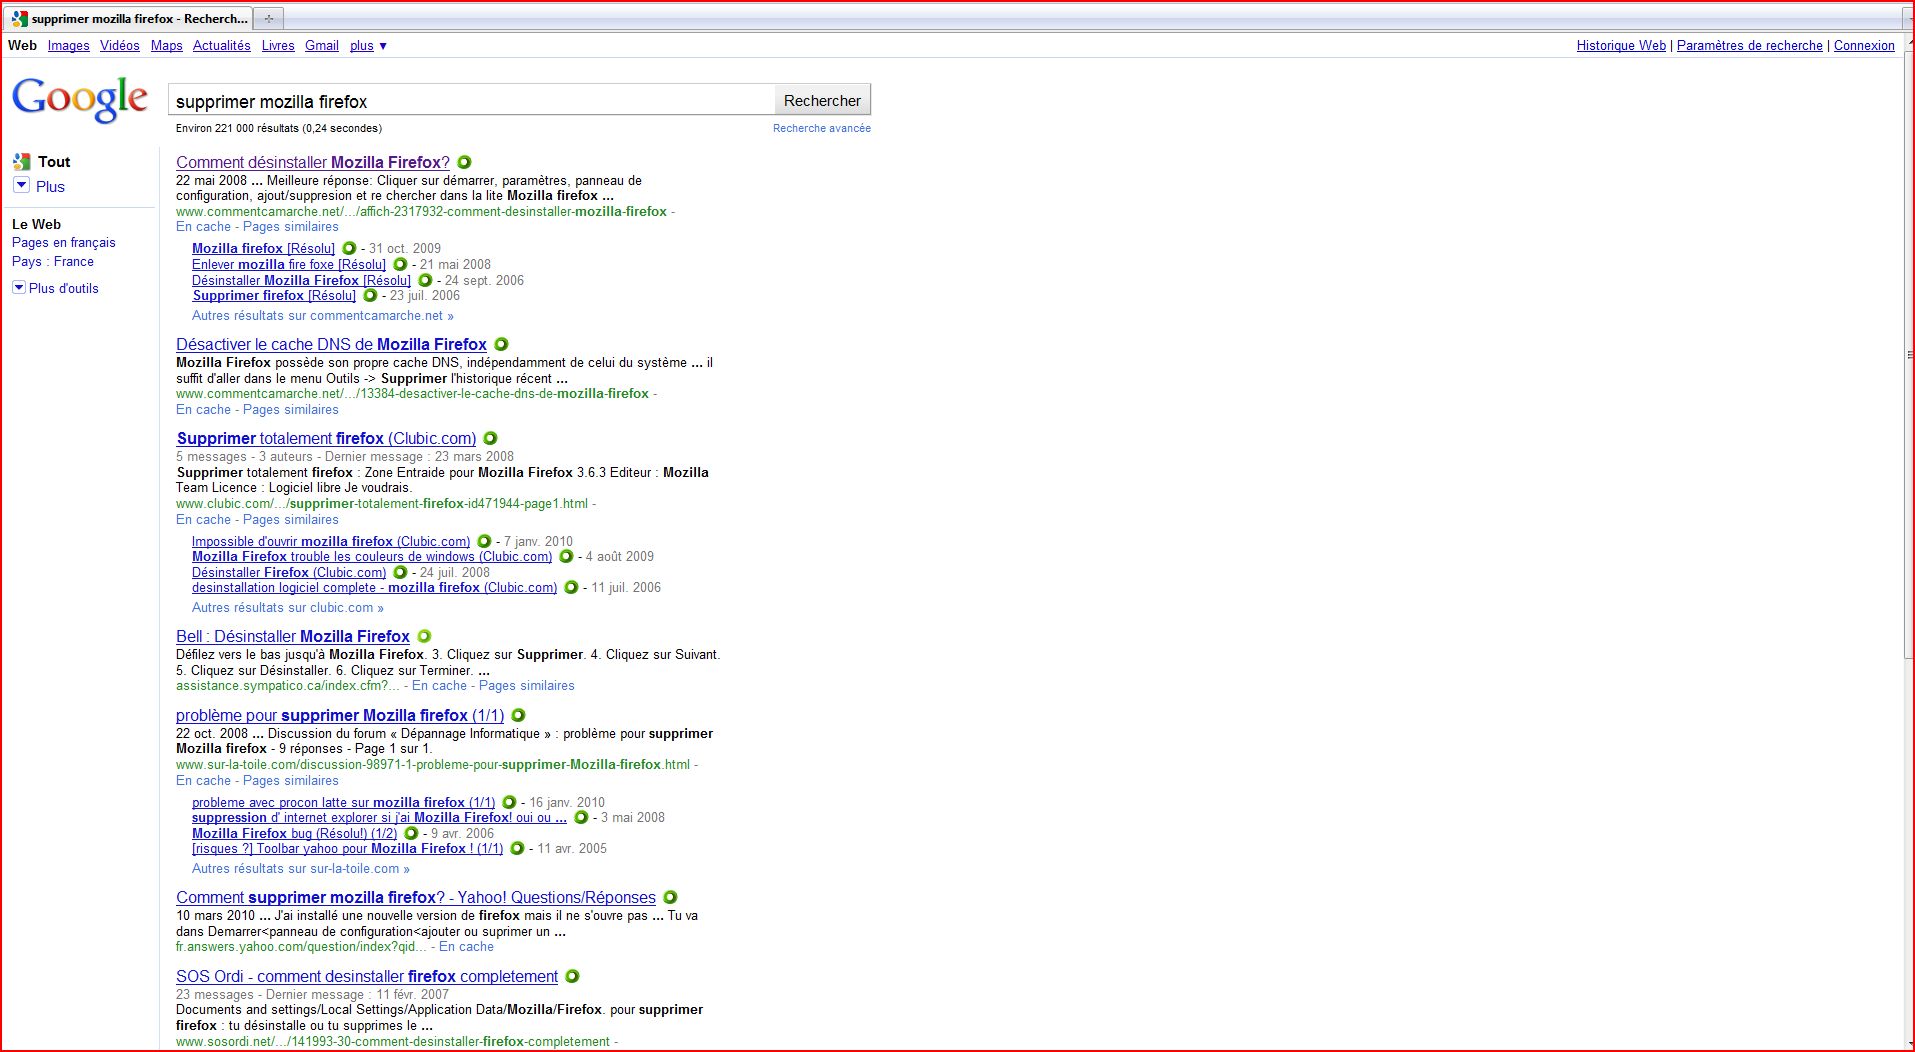Open Gmail from top navigation
This screenshot has height=1052, width=1915.
click(x=322, y=46)
